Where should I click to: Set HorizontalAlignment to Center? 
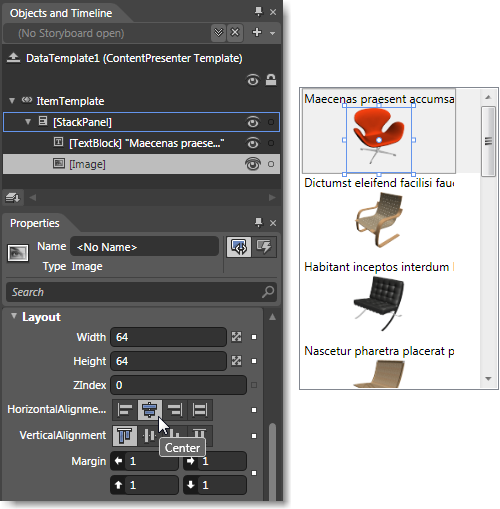point(150,410)
